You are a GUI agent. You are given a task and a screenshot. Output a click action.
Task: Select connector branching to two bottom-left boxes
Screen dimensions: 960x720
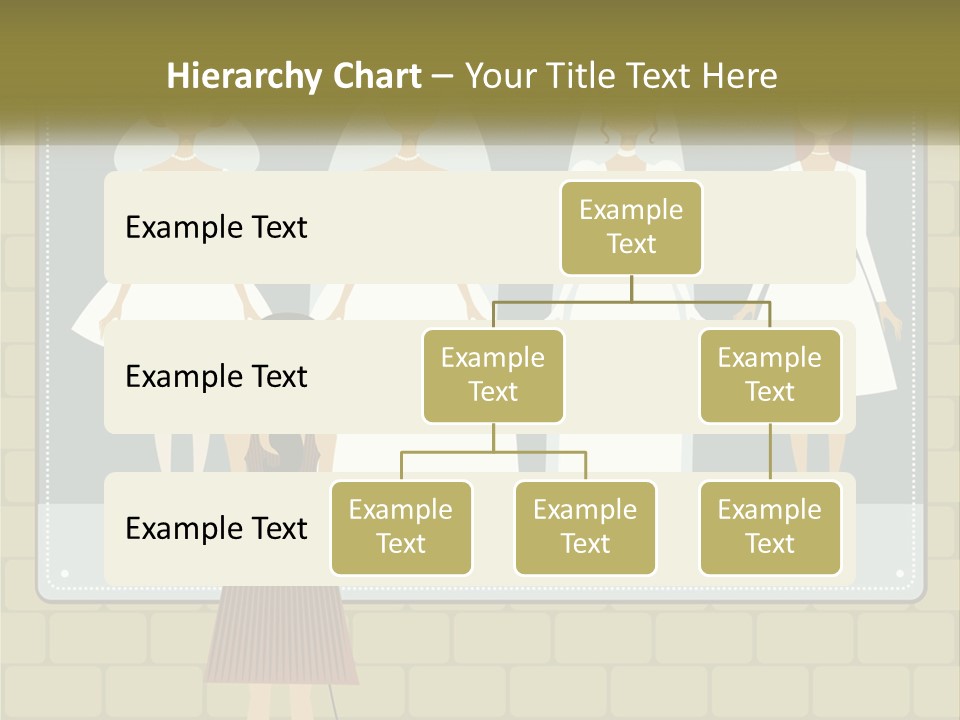[493, 452]
